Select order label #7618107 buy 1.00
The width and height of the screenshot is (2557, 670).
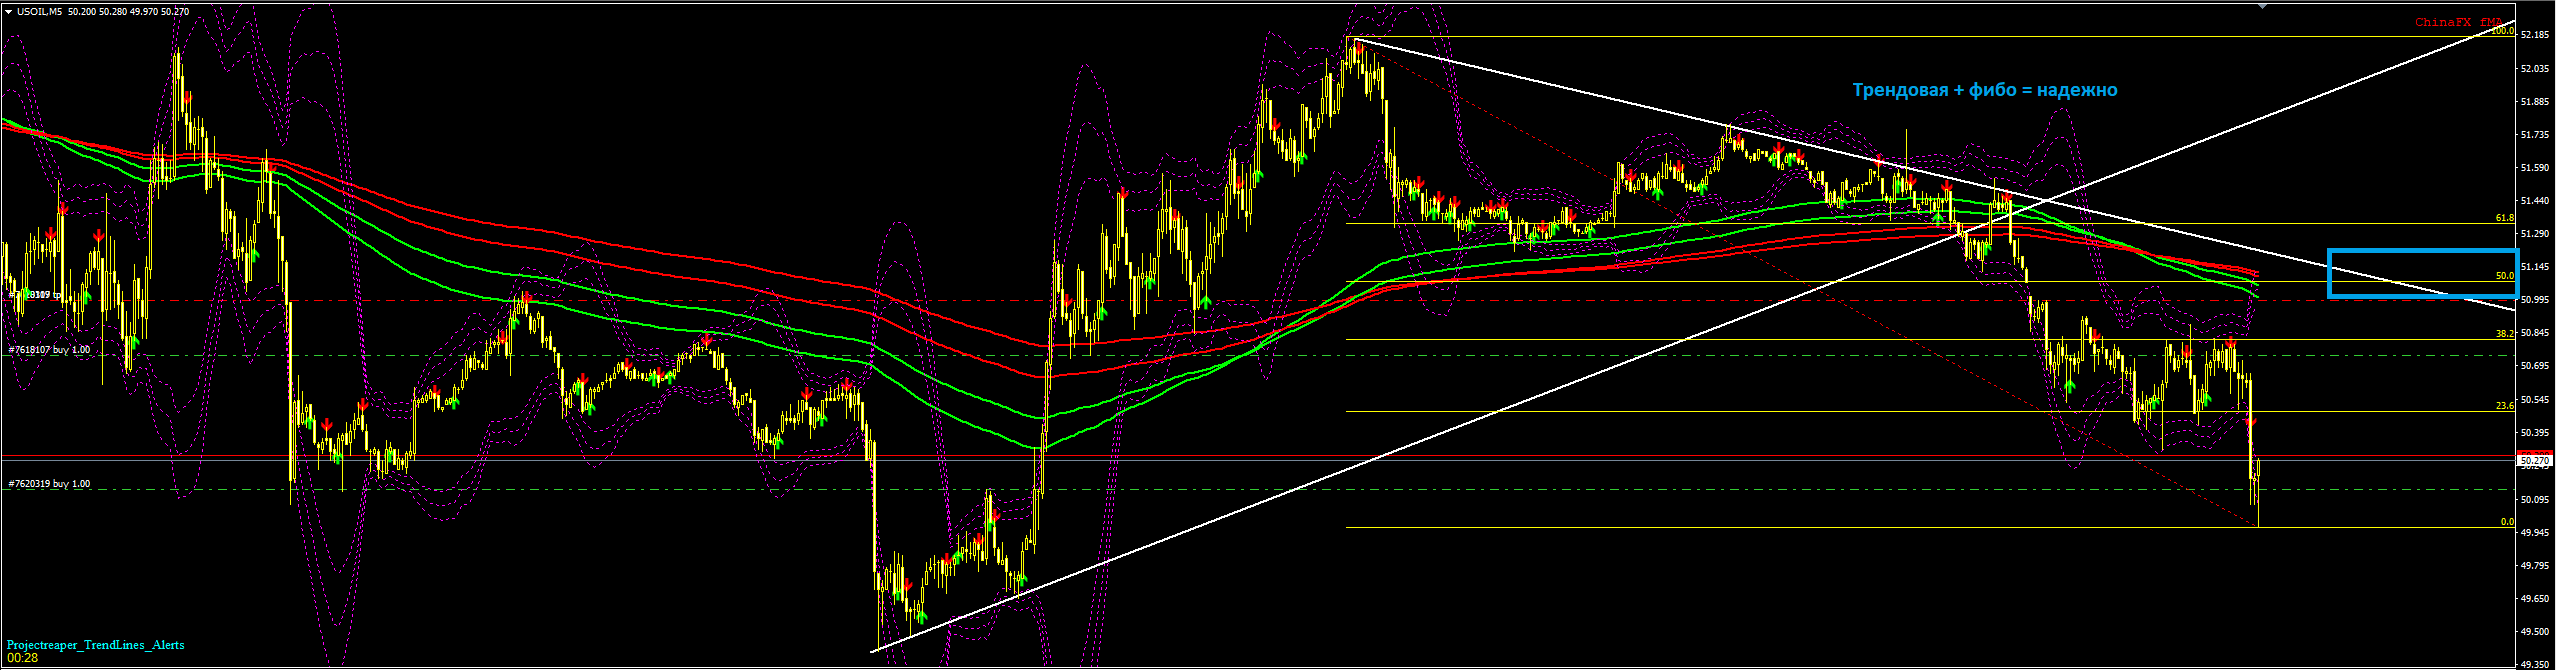click(49, 350)
